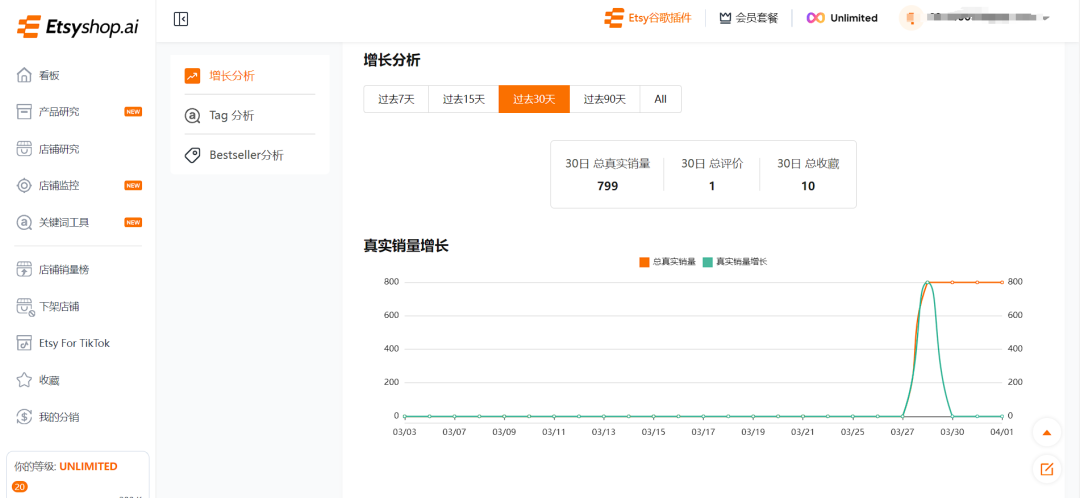Click the 04/01 x-axis label

(x=1001, y=432)
